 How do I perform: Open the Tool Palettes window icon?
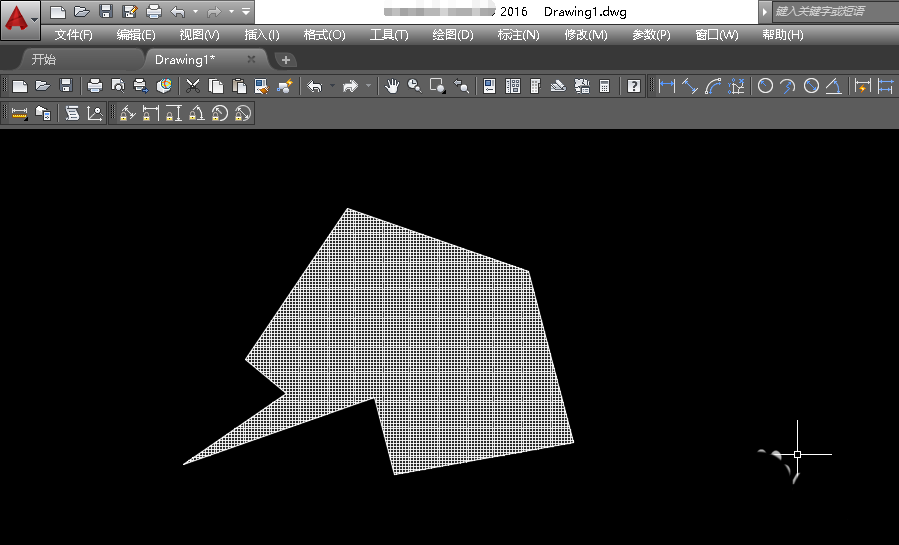[x=536, y=86]
